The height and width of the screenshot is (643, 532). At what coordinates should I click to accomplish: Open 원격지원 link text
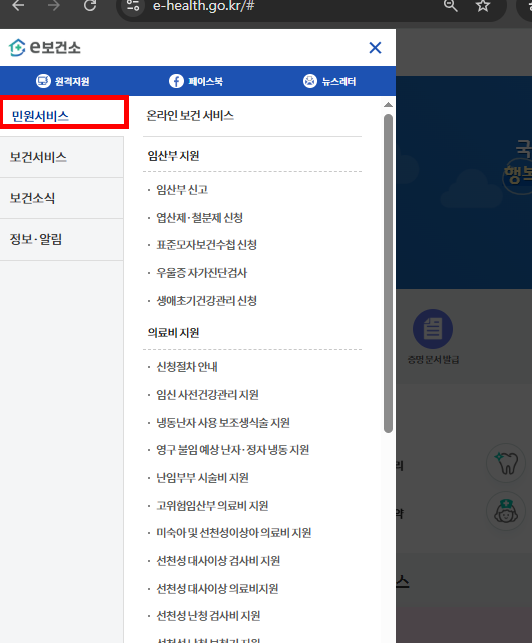tap(72, 81)
